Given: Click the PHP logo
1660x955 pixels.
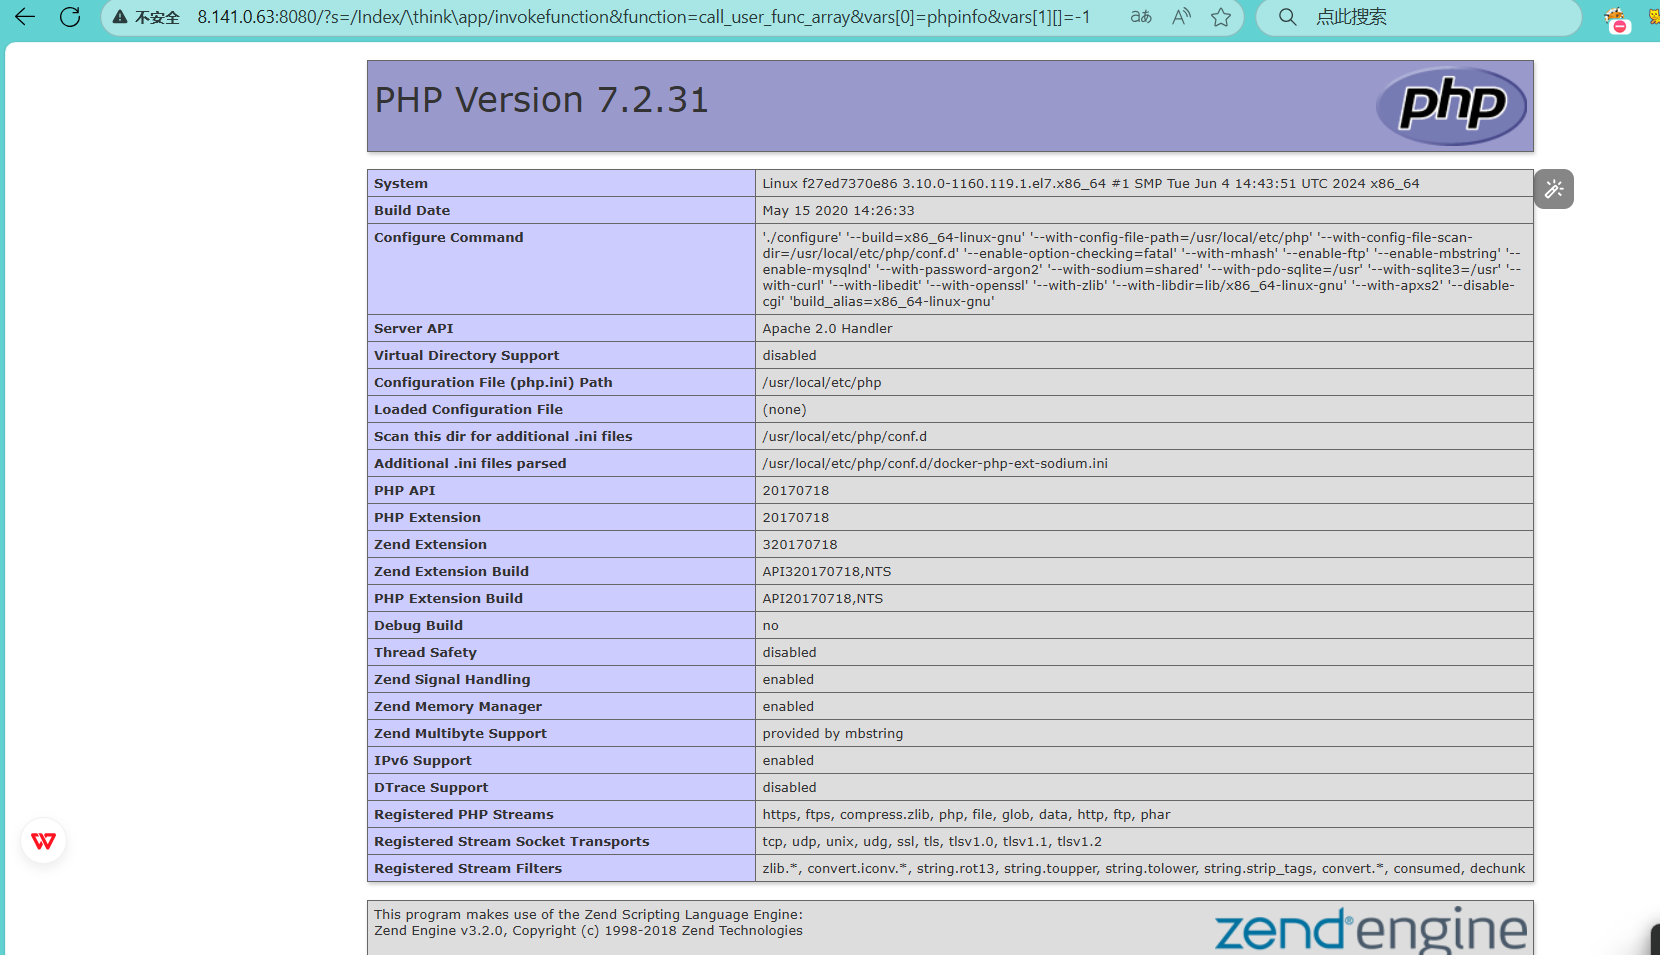Looking at the screenshot, I should click(x=1452, y=106).
